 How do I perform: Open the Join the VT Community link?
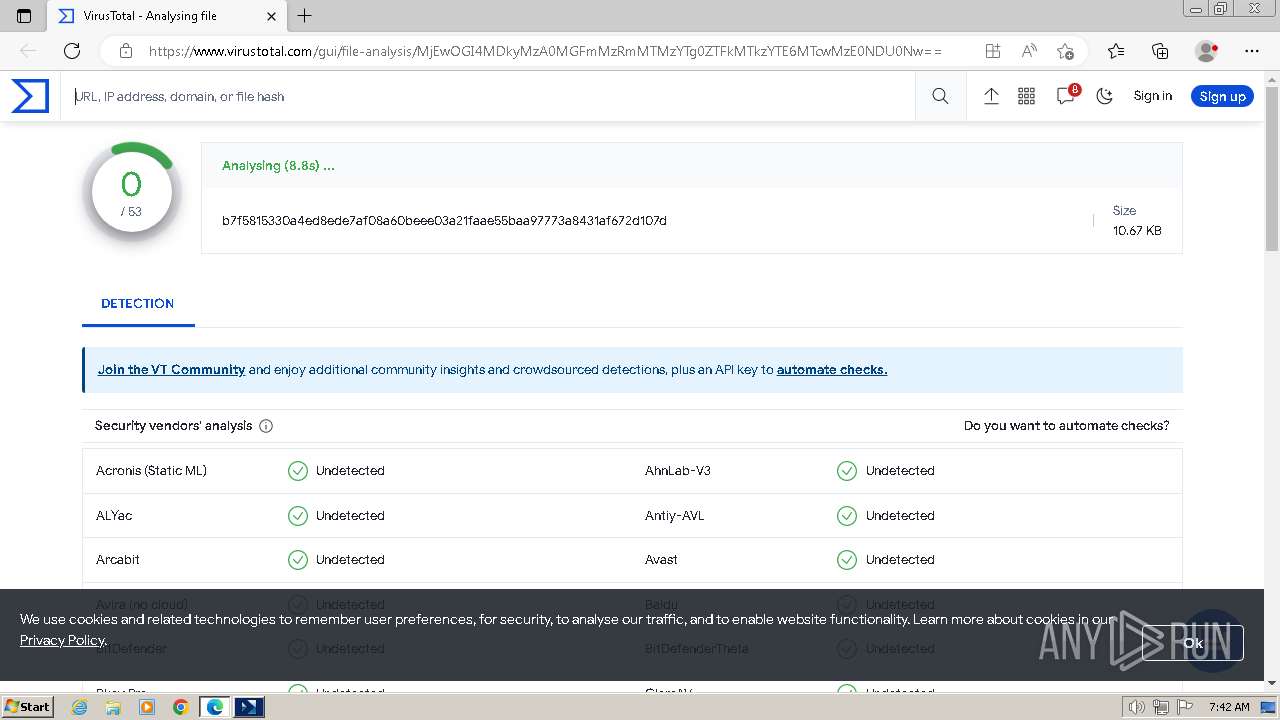[171, 369]
